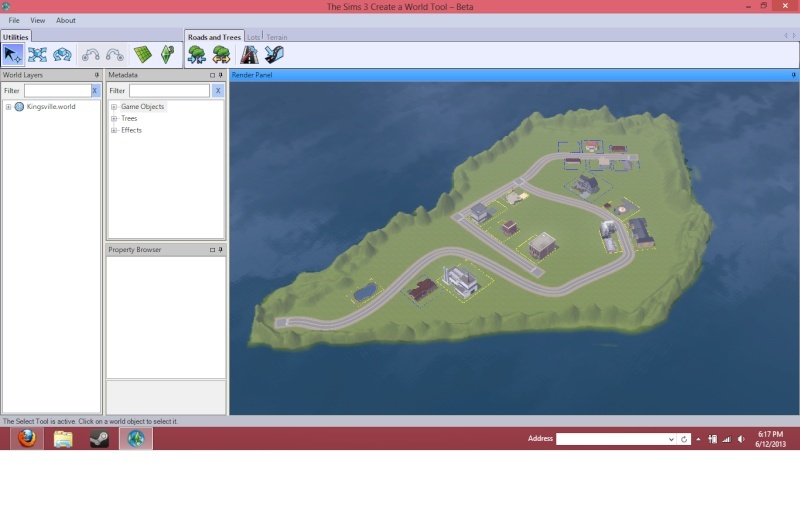This screenshot has width=800, height=527.
Task: Toggle the green grid icon
Action: [x=143, y=55]
